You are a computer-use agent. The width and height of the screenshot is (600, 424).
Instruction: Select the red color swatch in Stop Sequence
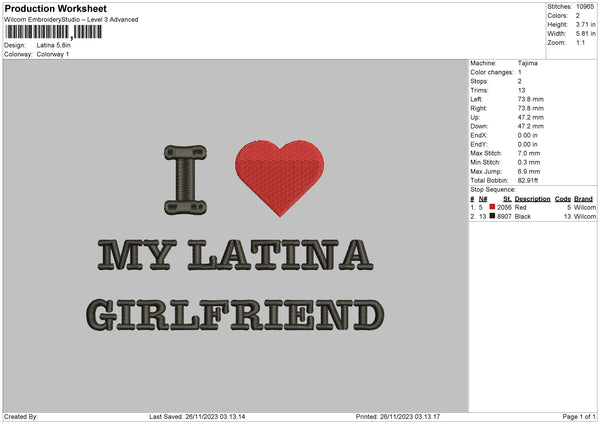pos(493,207)
